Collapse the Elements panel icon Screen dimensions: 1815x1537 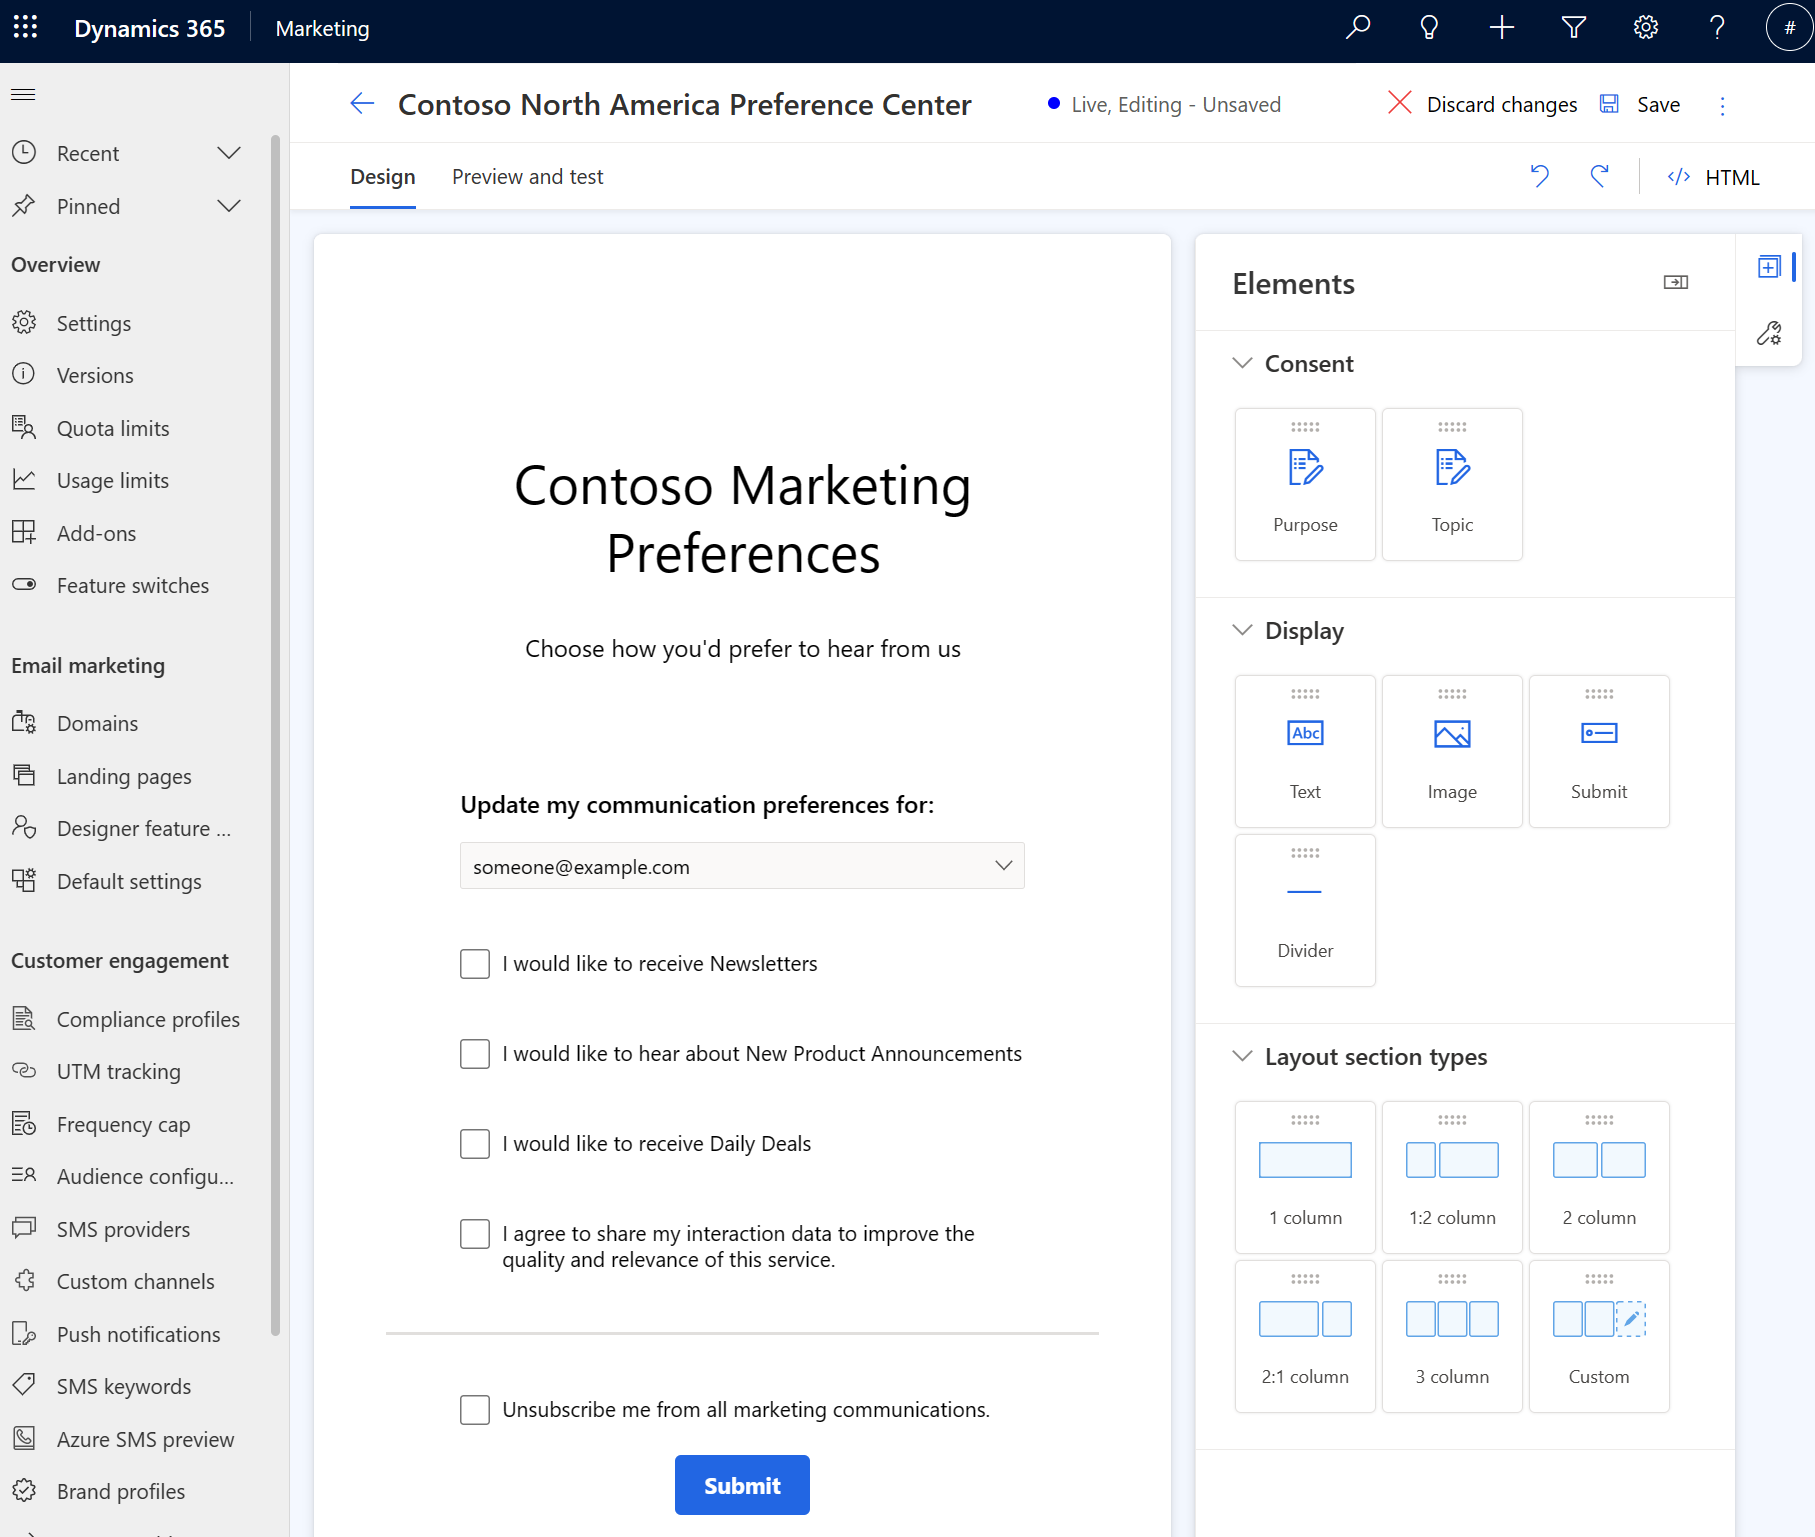coord(1676,283)
